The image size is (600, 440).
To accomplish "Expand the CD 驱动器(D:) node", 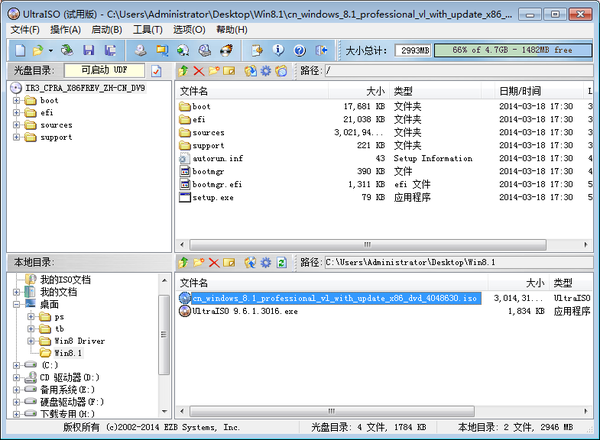I will pyautogui.click(x=16, y=378).
